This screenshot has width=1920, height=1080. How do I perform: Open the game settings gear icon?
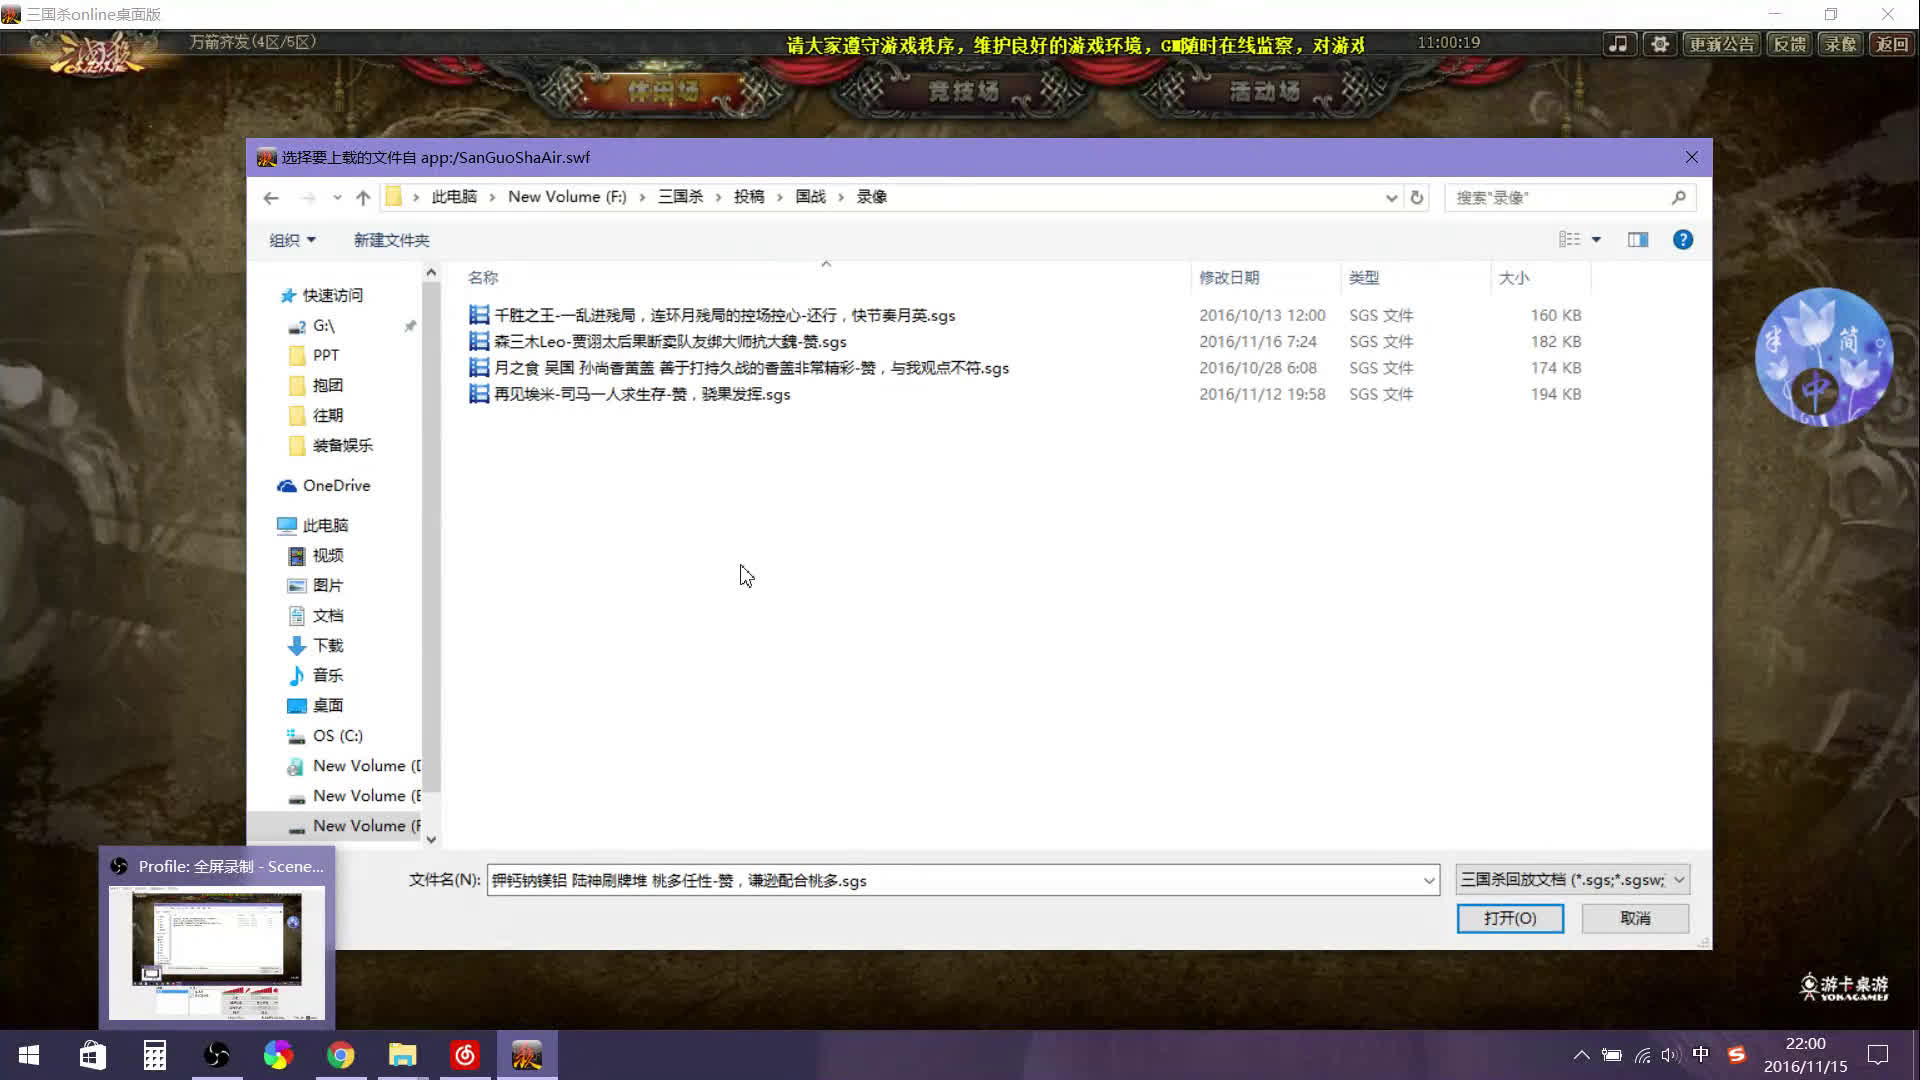pos(1660,44)
